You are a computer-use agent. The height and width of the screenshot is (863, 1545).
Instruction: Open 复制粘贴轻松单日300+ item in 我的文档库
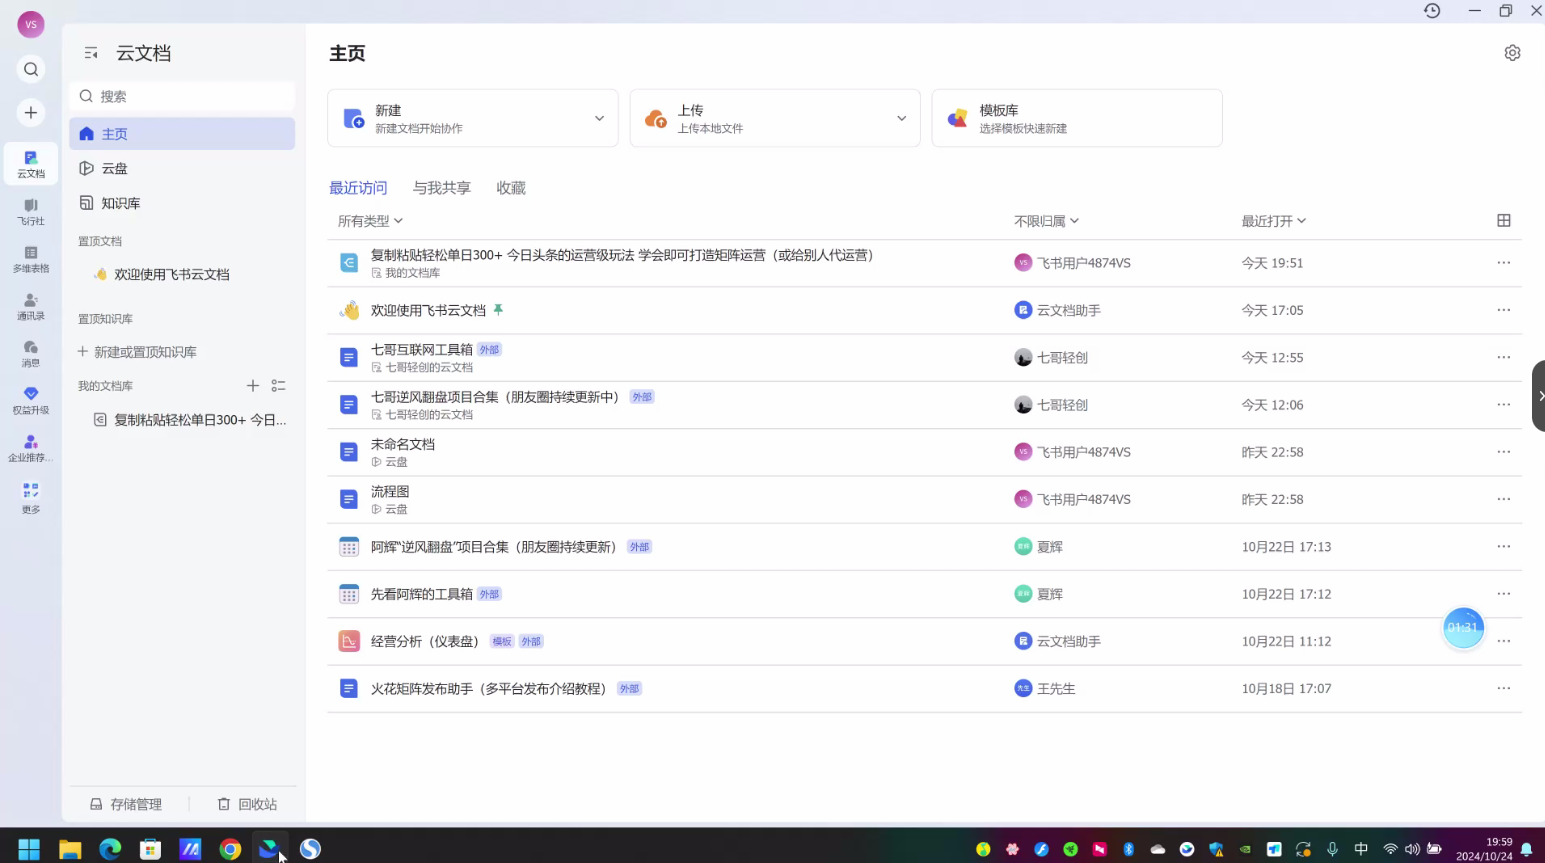(191, 420)
